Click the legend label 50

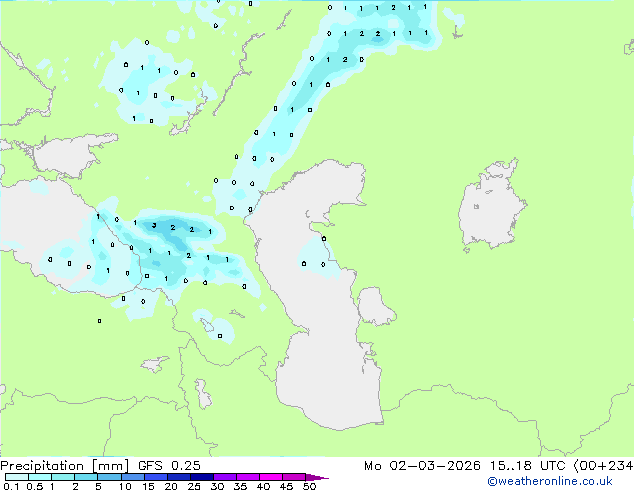click(309, 486)
